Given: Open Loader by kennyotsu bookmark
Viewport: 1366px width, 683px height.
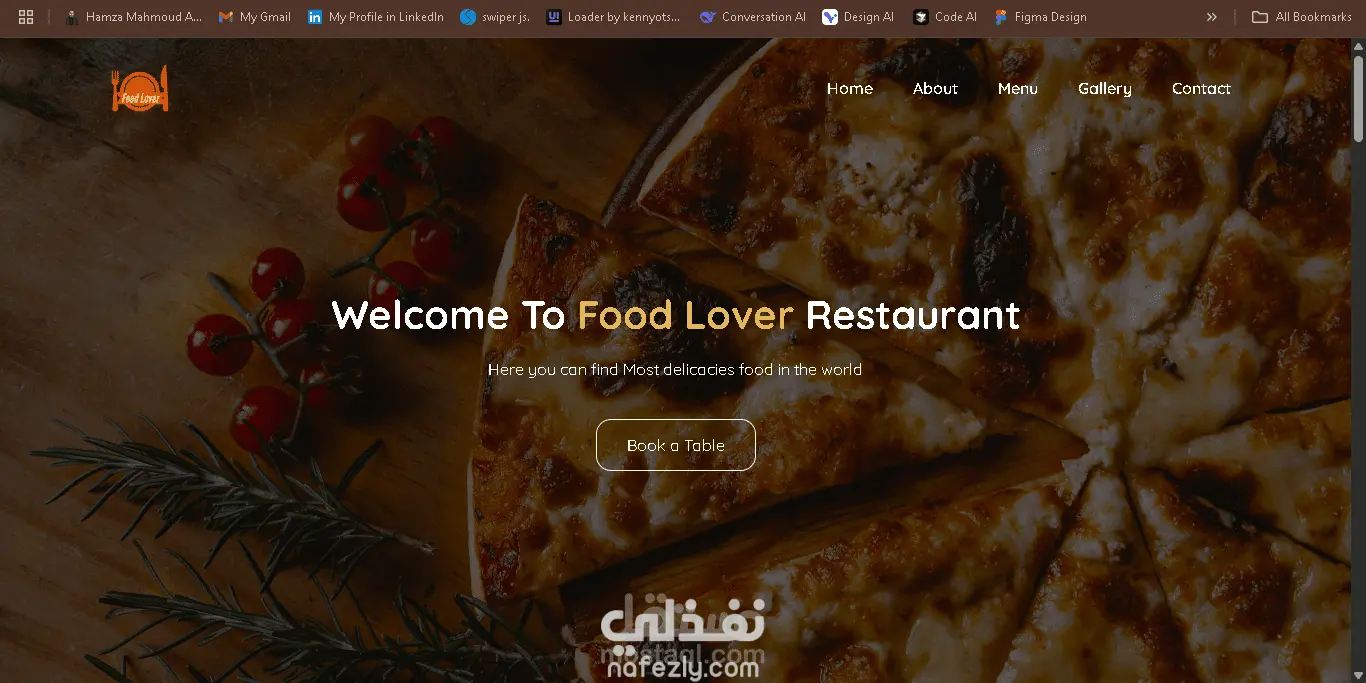Looking at the screenshot, I should 614,17.
